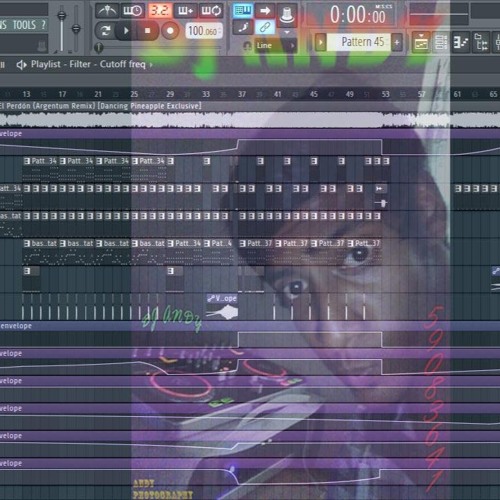Click the playlist speaker options icon
500x500 pixels.
coord(21,65)
